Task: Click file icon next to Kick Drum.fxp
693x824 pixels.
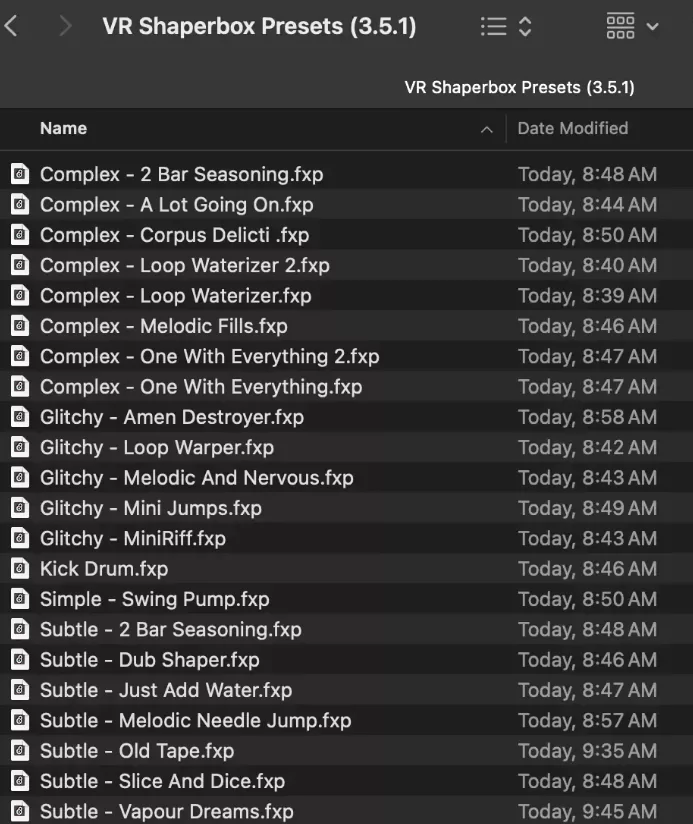Action: pyautogui.click(x=20, y=569)
